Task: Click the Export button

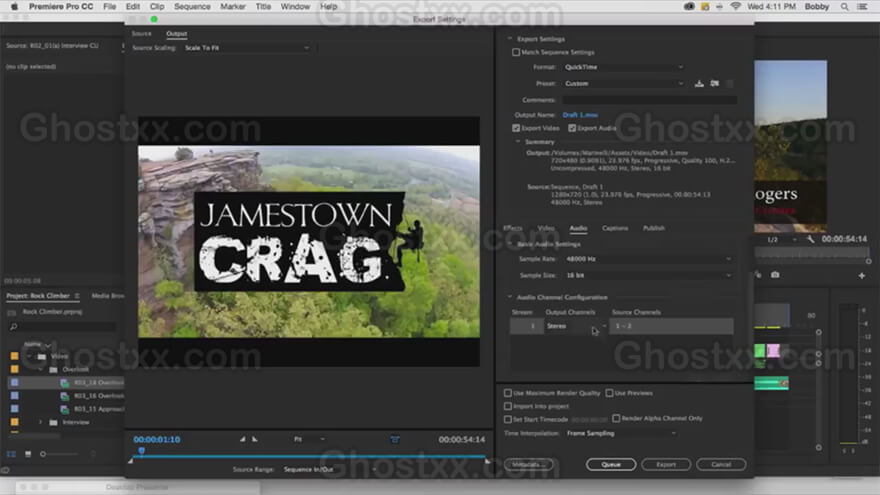Action: click(666, 465)
